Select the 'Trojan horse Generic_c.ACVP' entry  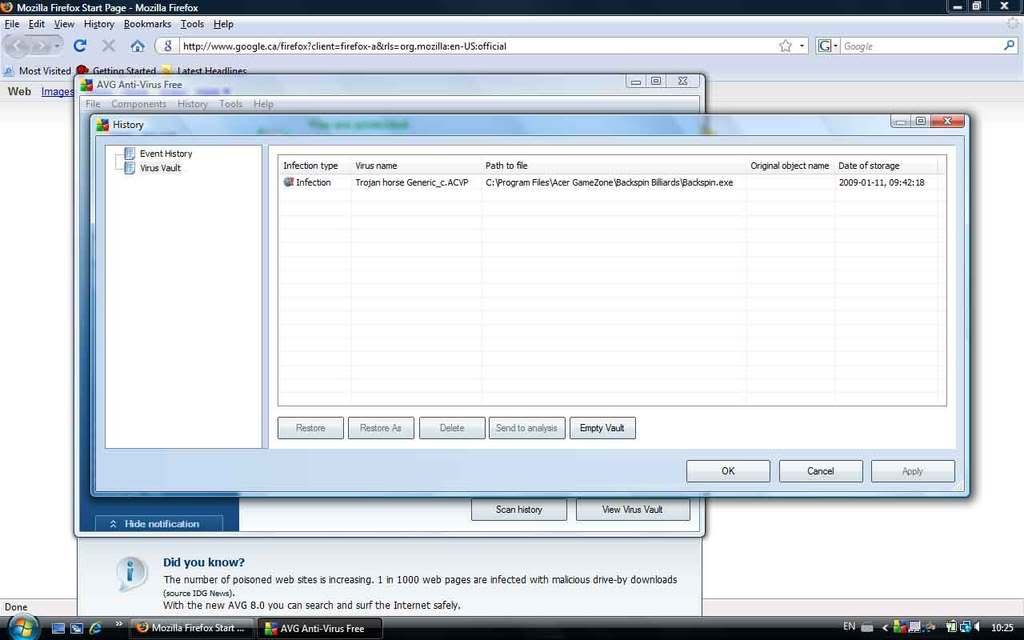click(x=412, y=182)
